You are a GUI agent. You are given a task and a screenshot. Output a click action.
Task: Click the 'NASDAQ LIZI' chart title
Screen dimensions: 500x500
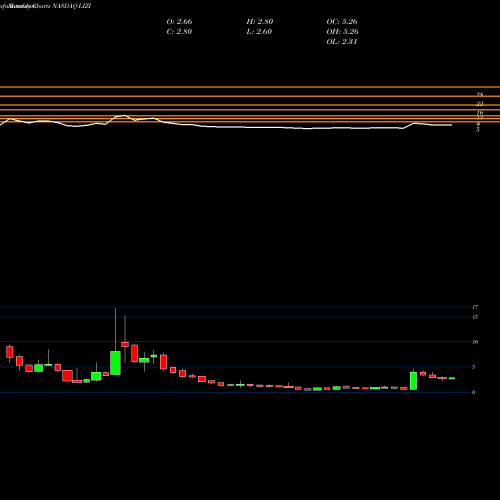pos(72,6)
